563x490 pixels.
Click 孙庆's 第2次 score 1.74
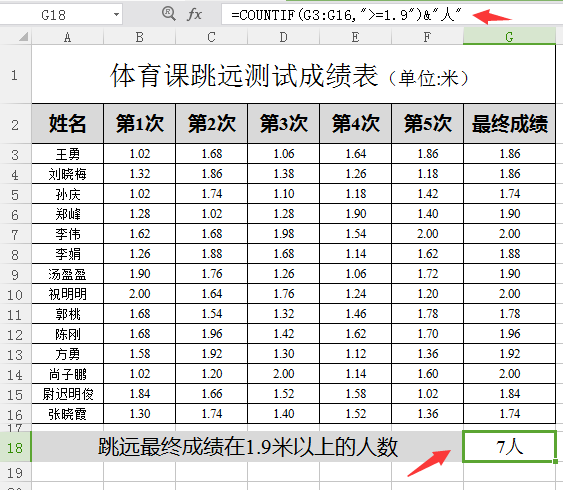tap(211, 194)
